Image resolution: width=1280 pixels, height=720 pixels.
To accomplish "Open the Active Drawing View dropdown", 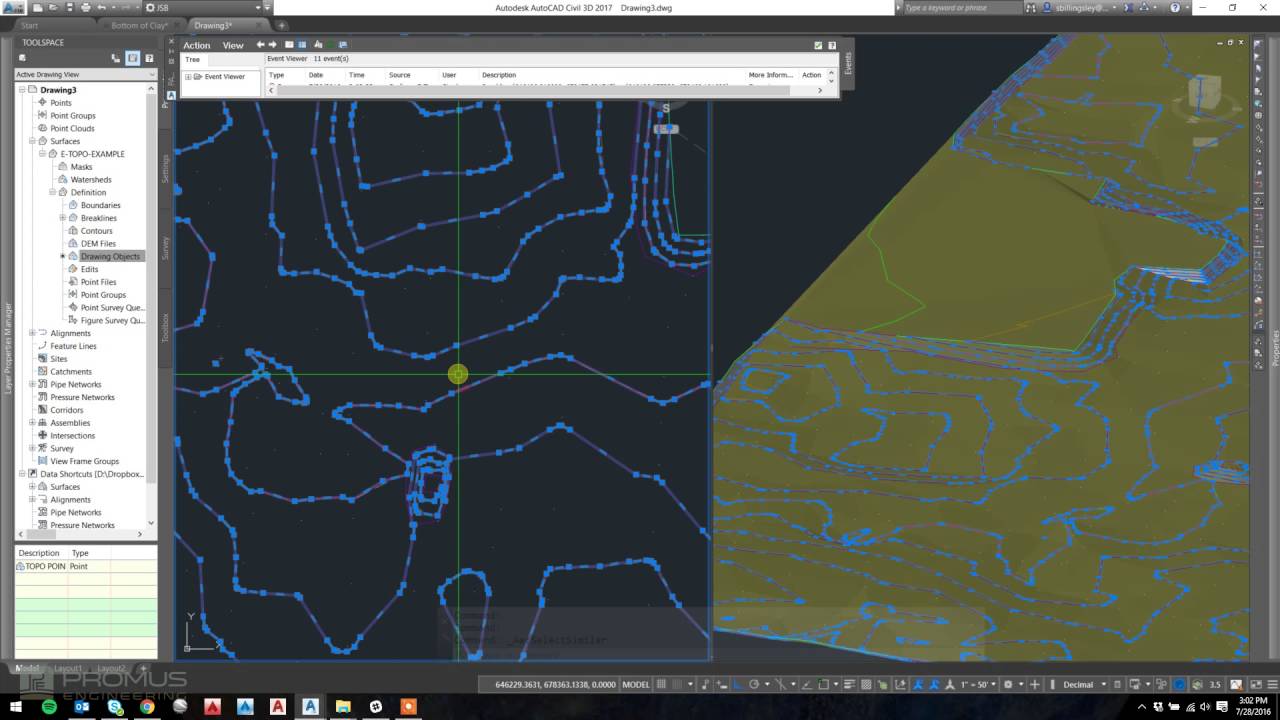I will pyautogui.click(x=85, y=74).
